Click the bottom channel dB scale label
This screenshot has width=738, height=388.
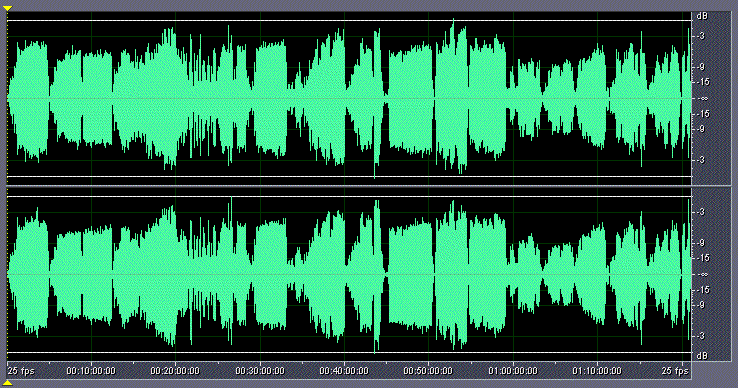tap(702, 356)
